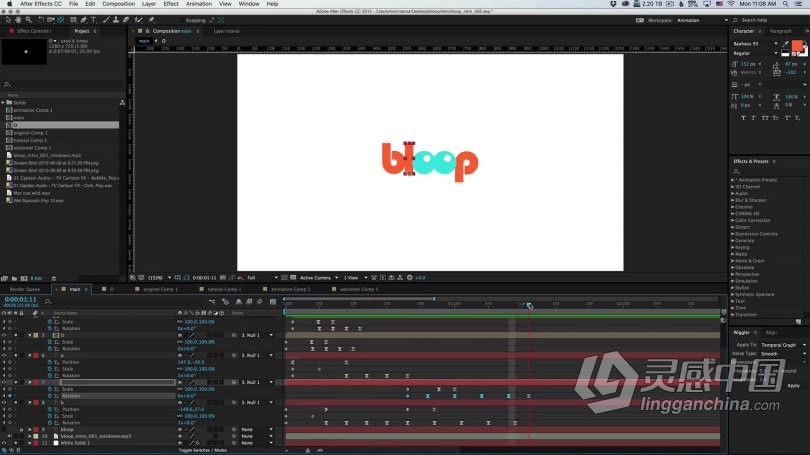The height and width of the screenshot is (455, 810).
Task: Click the current timecode 0:00:01:11 in timeline
Action: 21,300
